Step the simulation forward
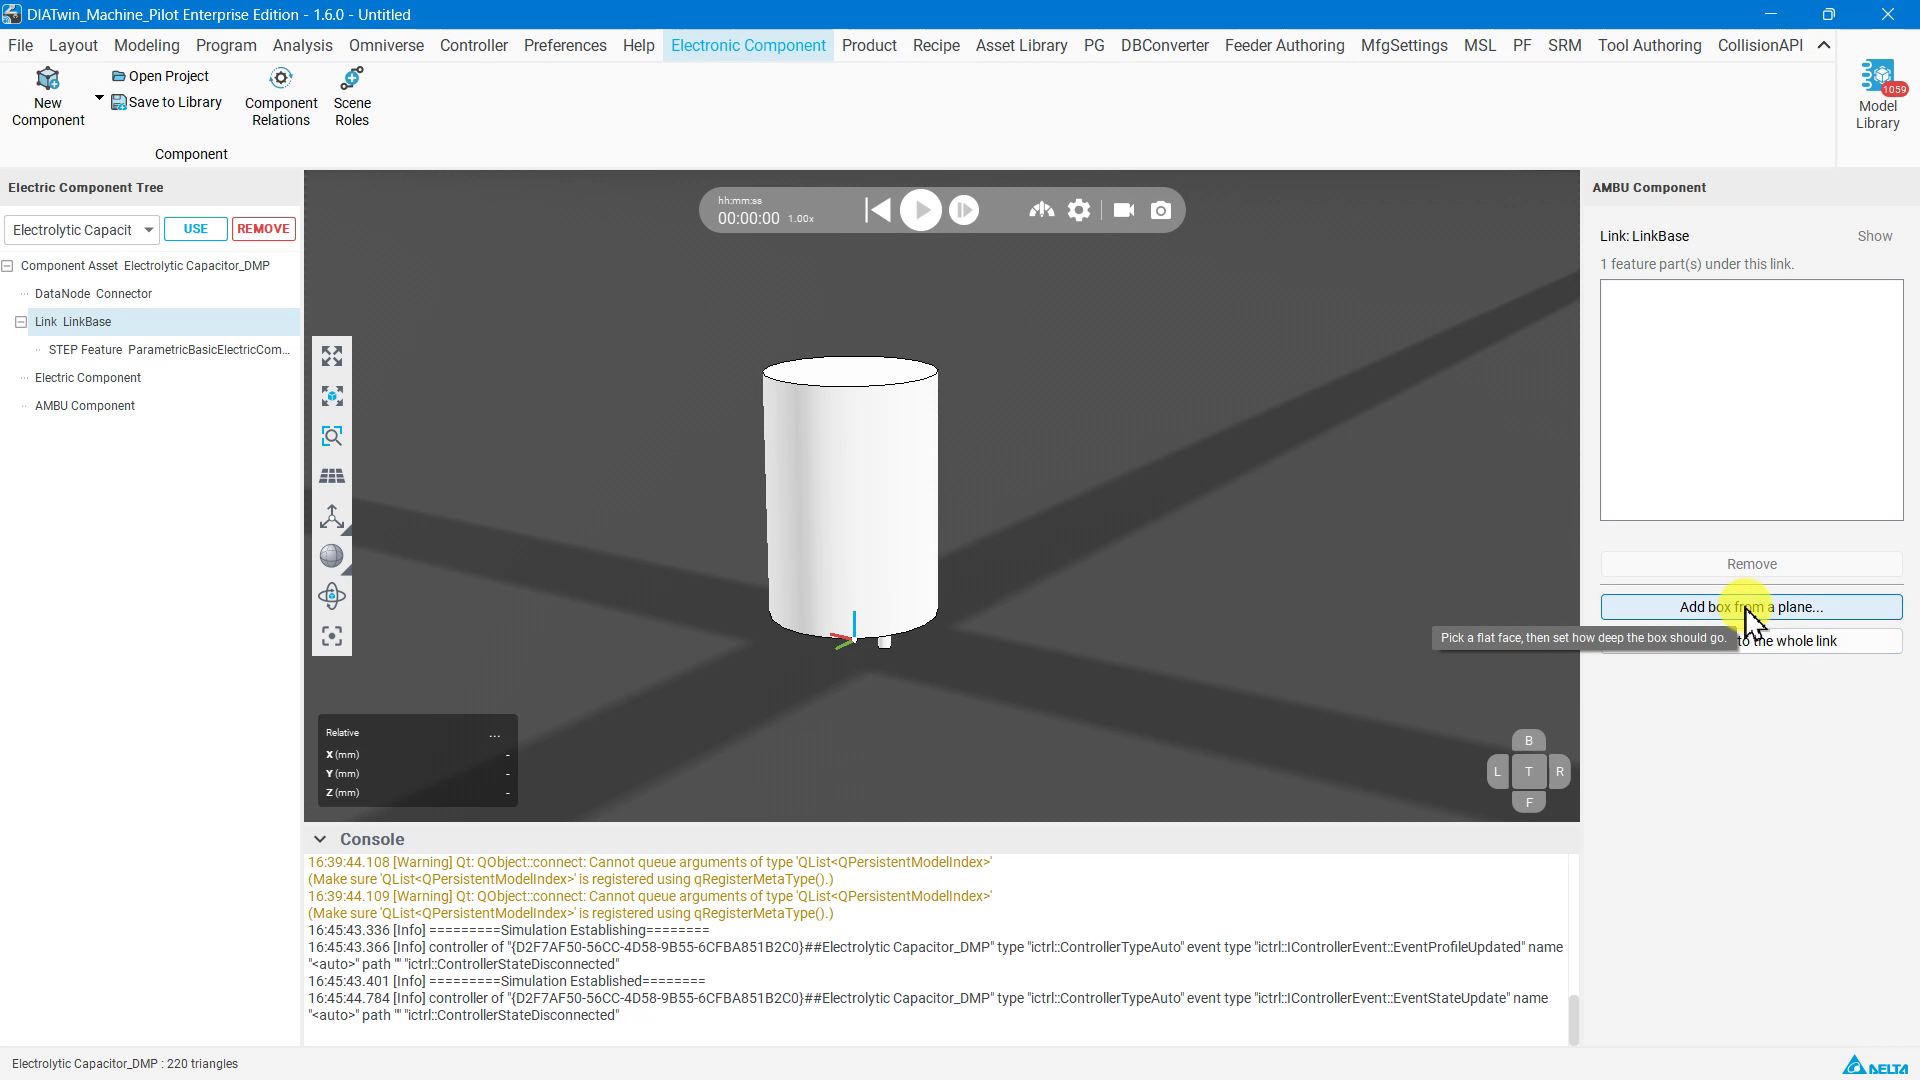Screen dimensions: 1920x1080 click(x=964, y=210)
